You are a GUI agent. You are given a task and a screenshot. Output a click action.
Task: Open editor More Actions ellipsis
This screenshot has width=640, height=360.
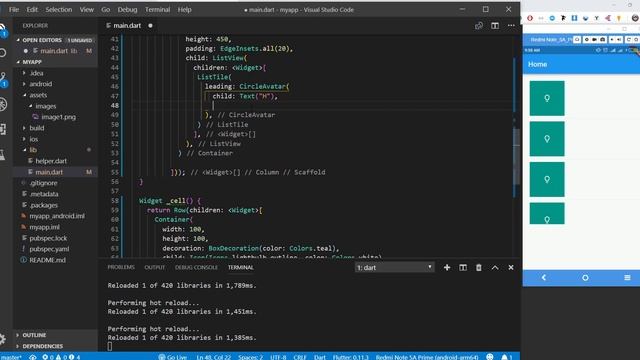point(511,26)
